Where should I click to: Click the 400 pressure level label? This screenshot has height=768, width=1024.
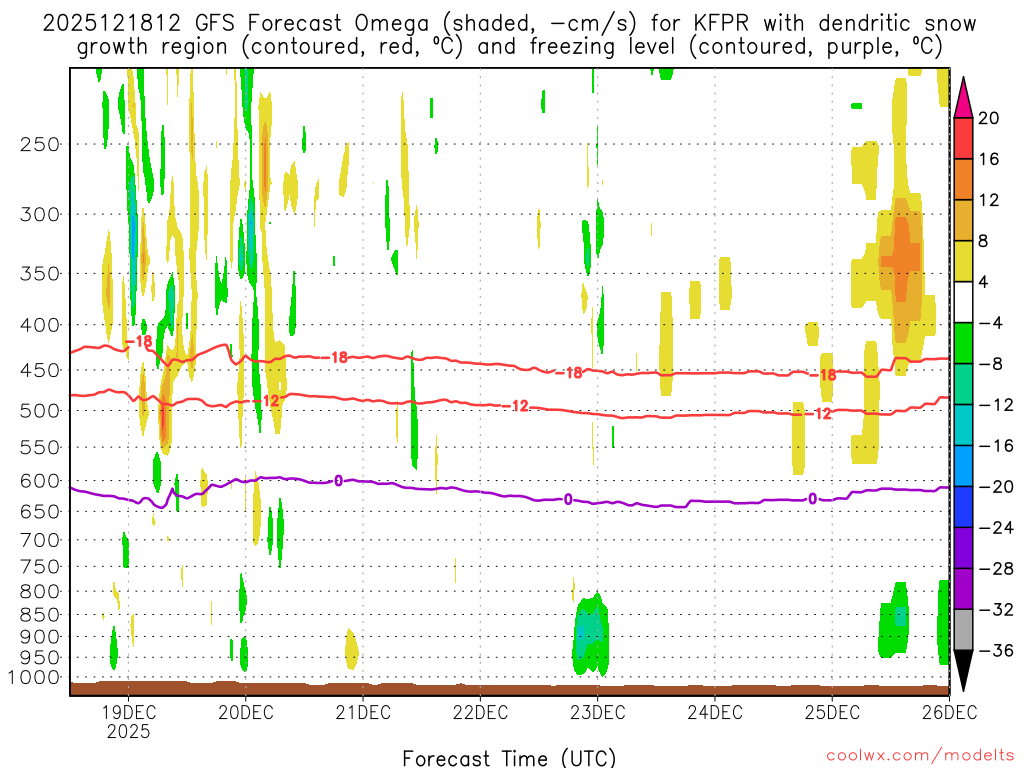coord(40,325)
